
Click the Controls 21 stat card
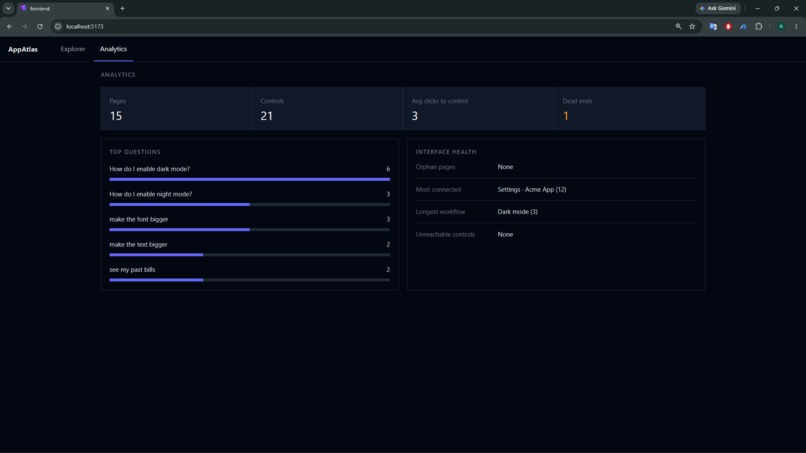[327, 108]
